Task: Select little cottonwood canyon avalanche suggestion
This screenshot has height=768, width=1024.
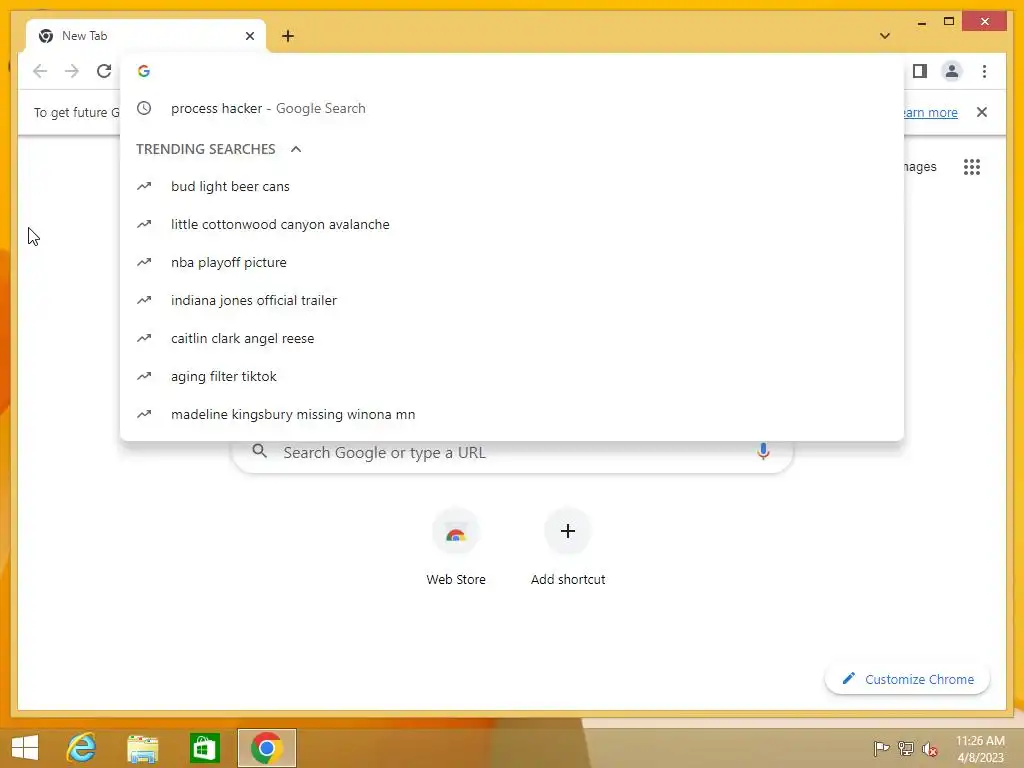Action: [x=512, y=225]
